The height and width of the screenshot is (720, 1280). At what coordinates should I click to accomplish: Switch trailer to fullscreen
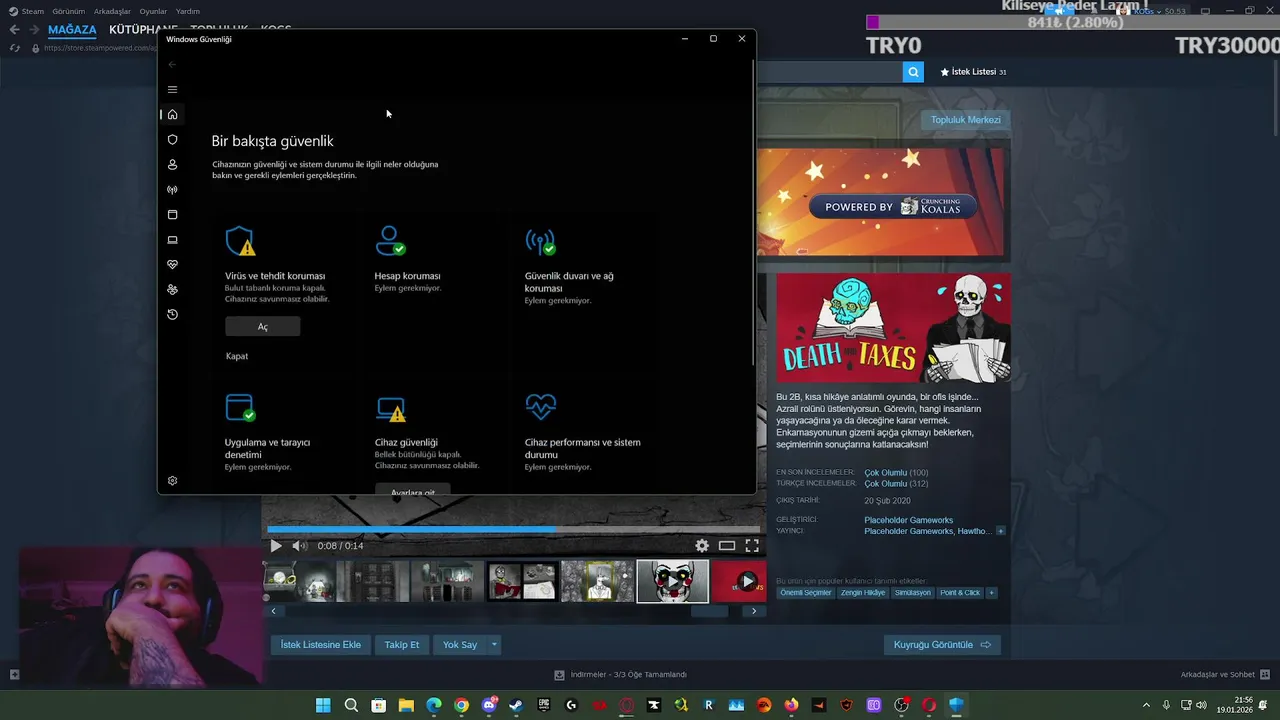click(x=752, y=546)
